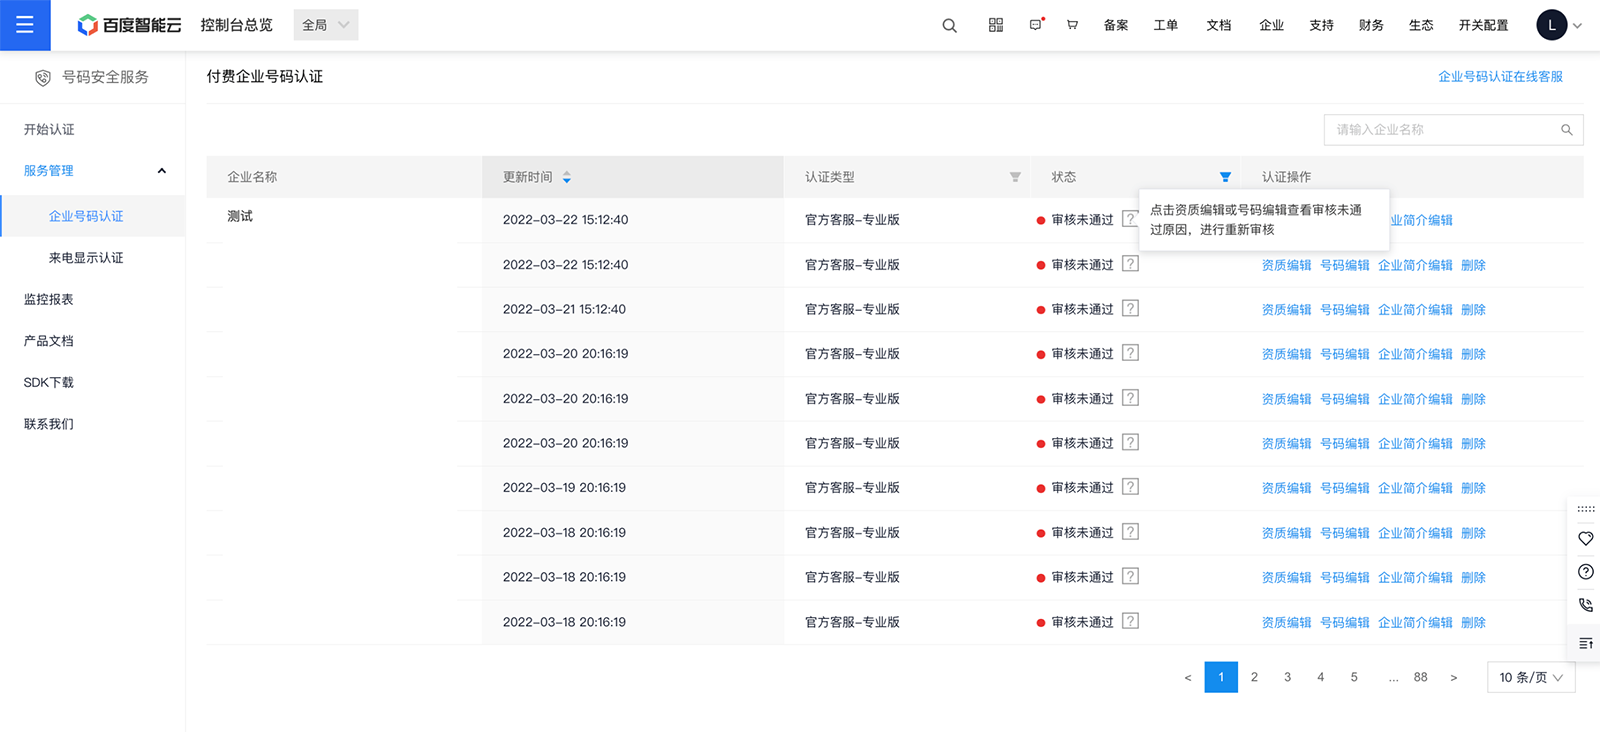Image resolution: width=1600 pixels, height=732 pixels.
Task: Go to next page arrow
Action: (x=1454, y=678)
